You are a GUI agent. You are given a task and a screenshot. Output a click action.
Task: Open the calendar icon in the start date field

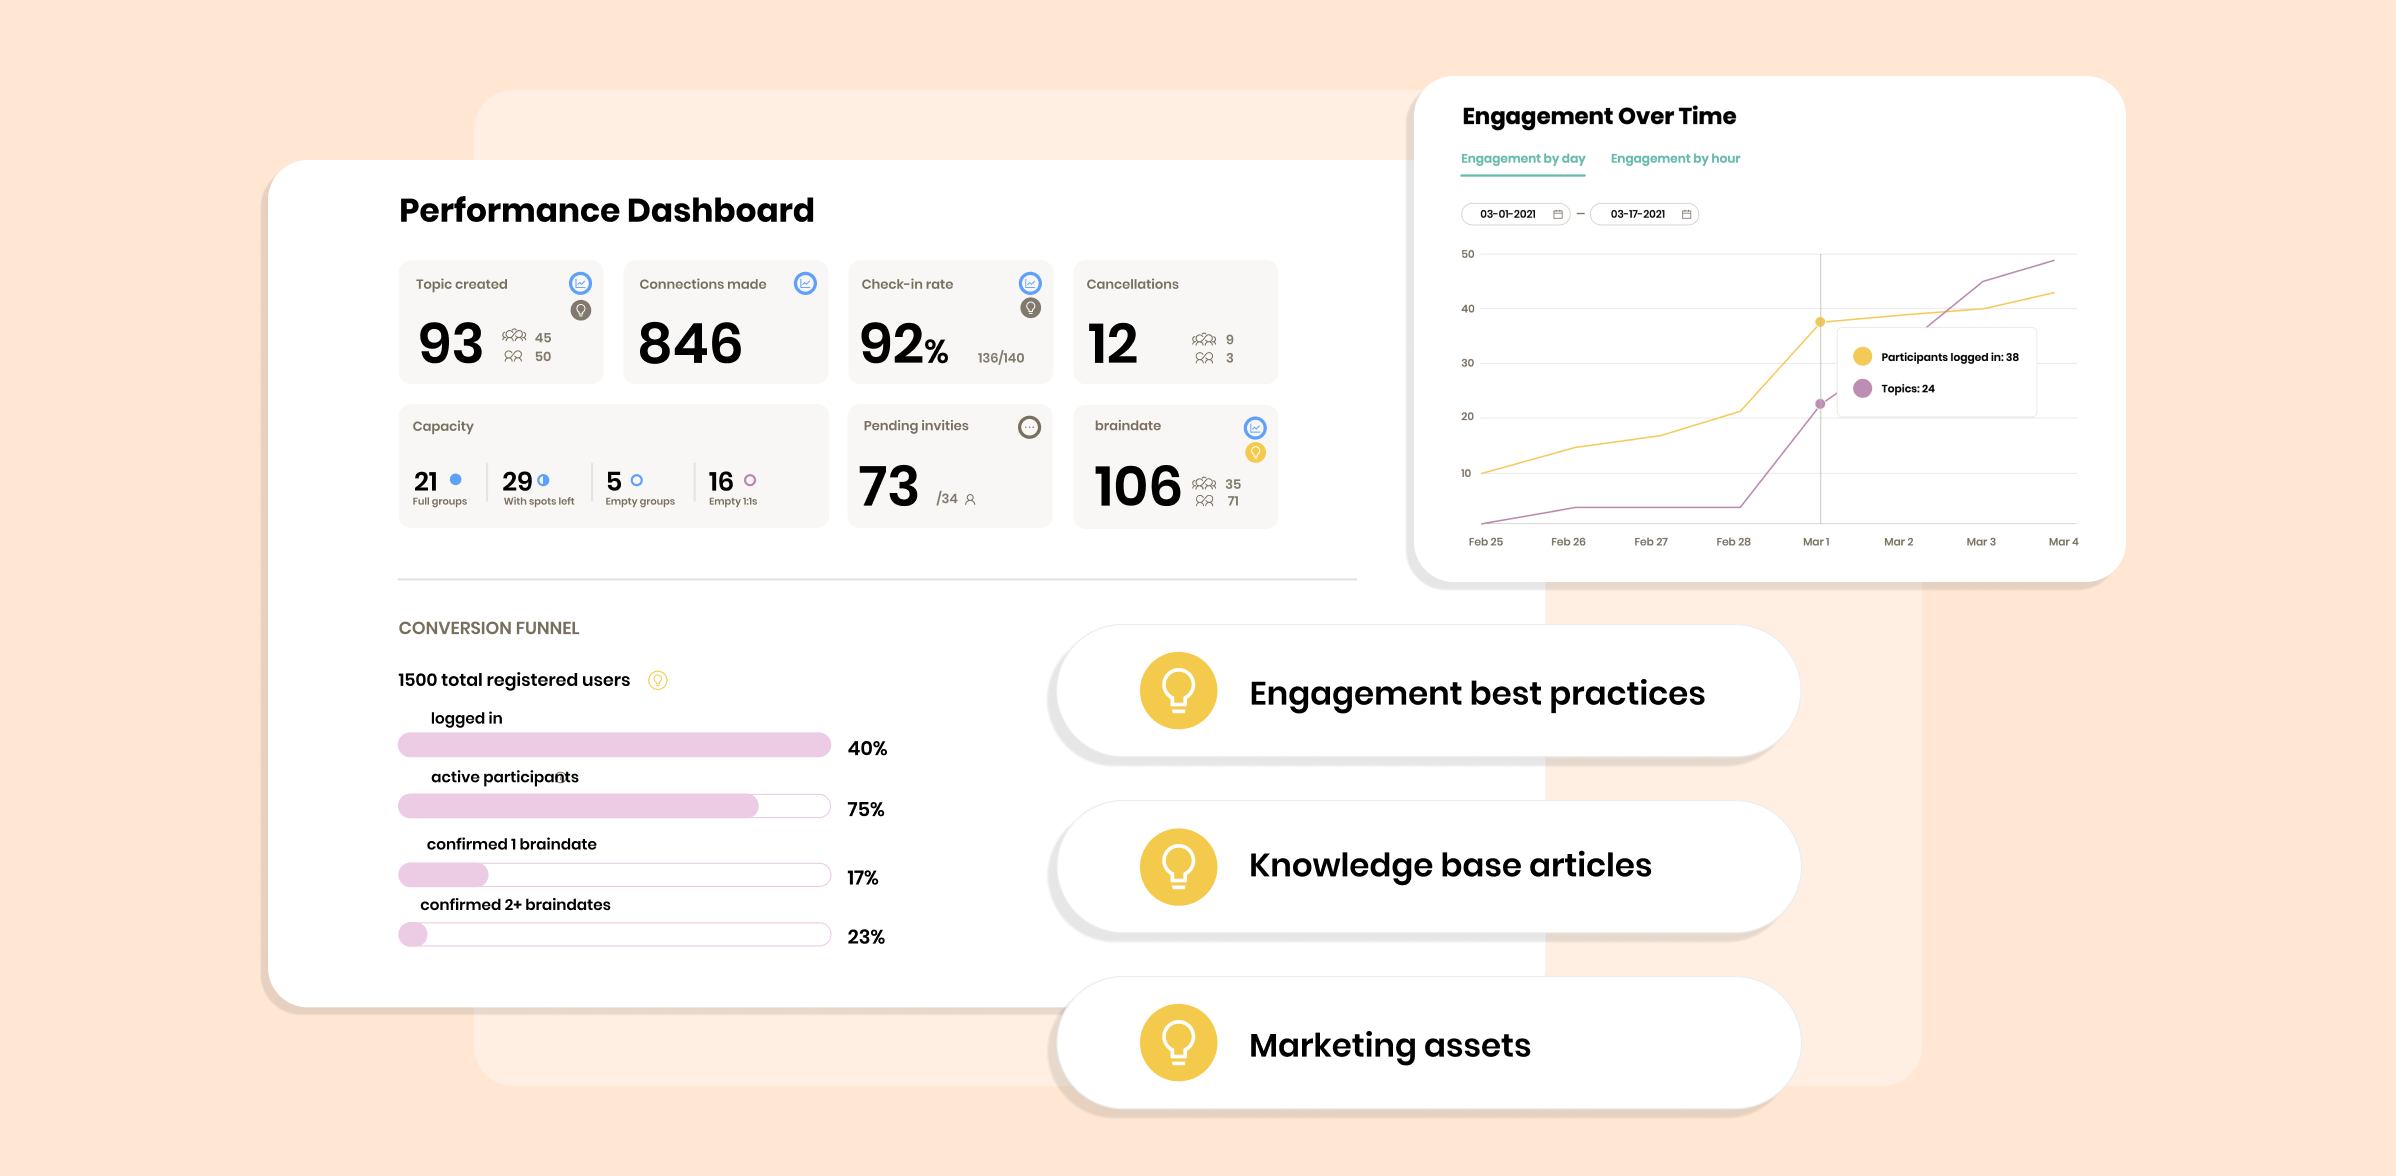[1557, 213]
